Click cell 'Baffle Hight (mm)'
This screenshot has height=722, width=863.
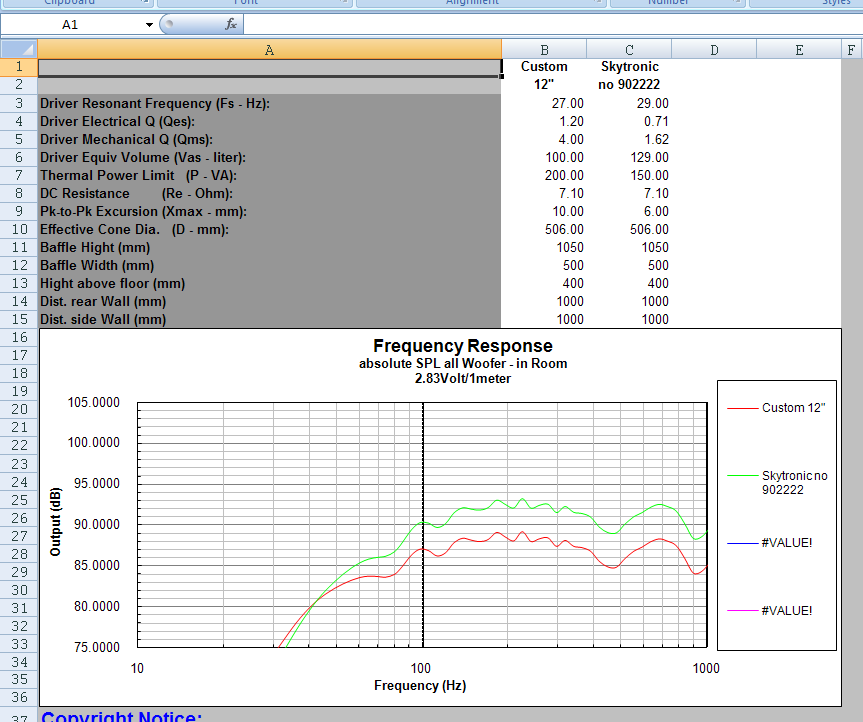tap(269, 248)
